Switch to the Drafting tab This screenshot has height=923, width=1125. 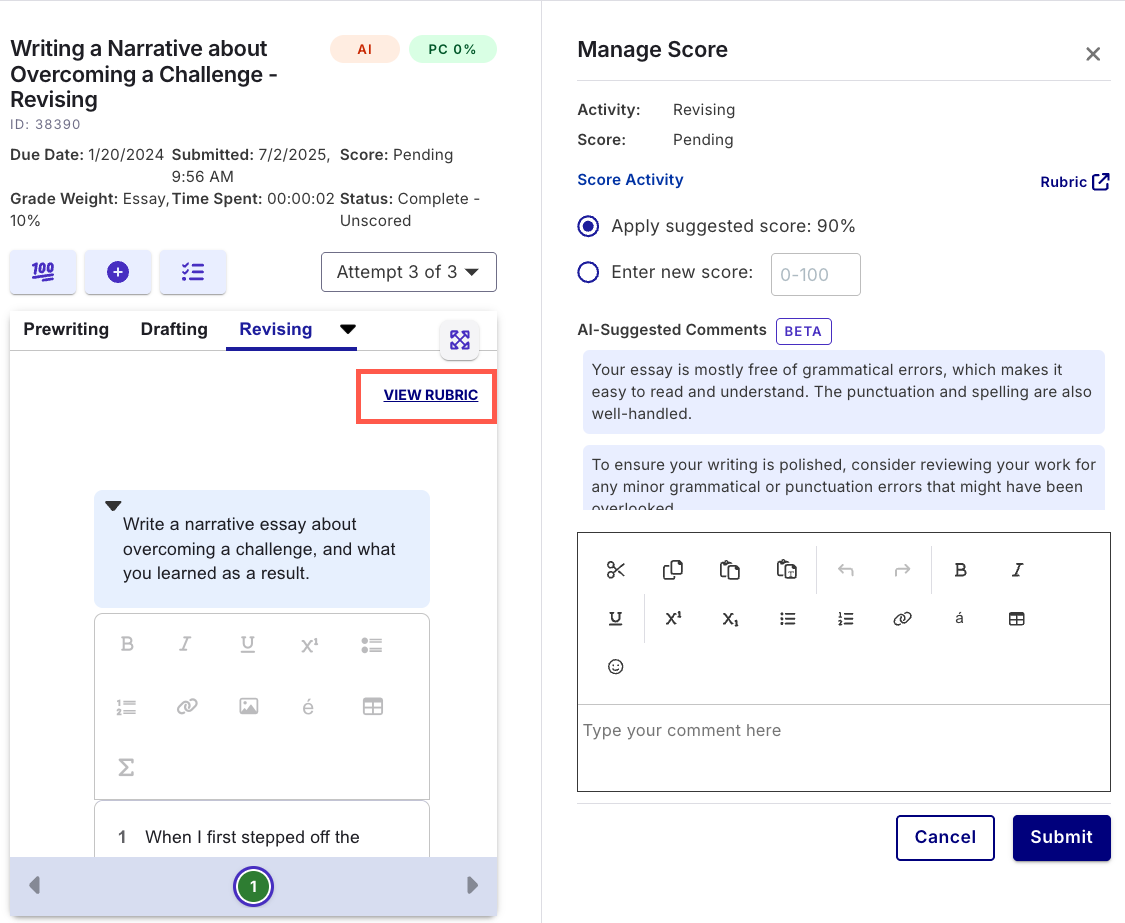[x=174, y=329]
